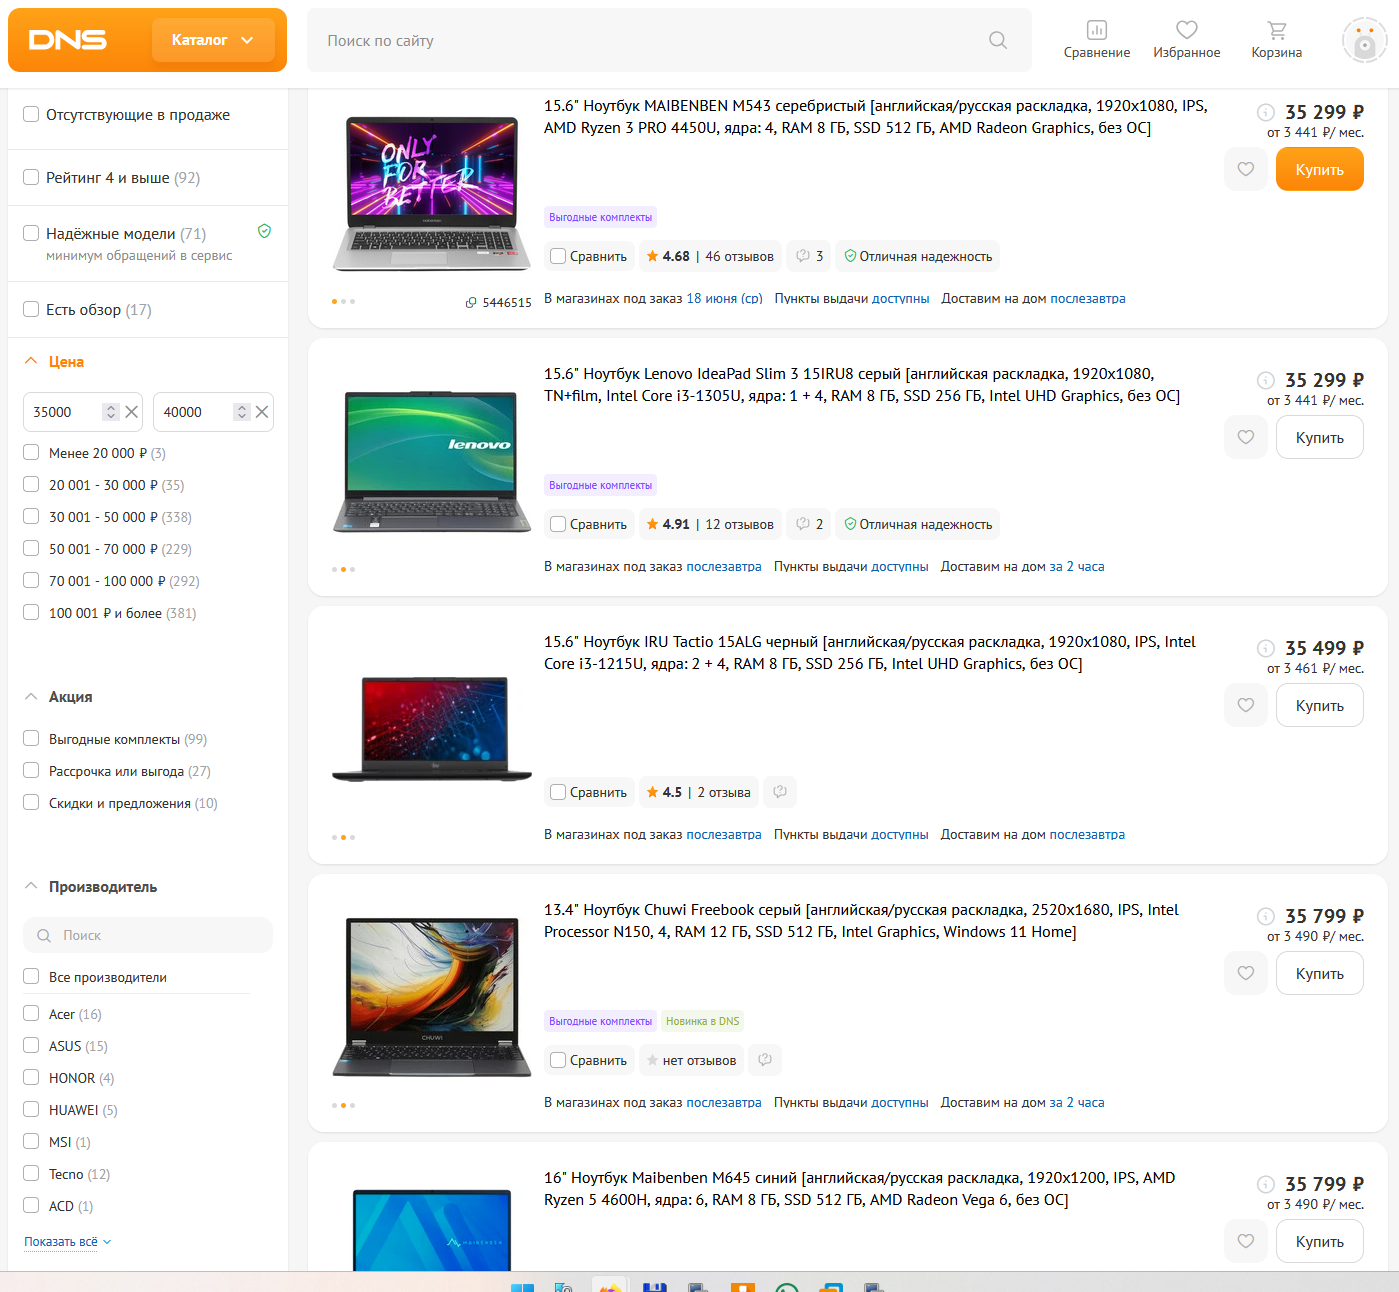Open the Maibenben M645 product title link
Screen dimensions: 1399x1292
[x=859, y=1188]
